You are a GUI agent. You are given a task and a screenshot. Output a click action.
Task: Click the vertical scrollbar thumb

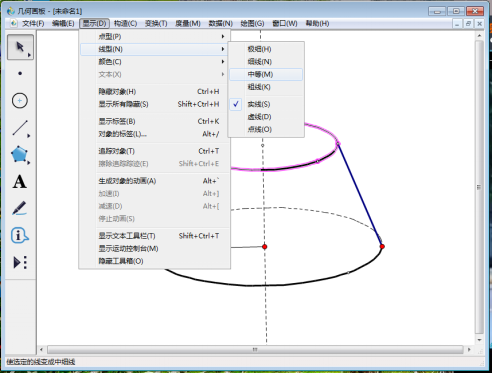[x=479, y=187]
